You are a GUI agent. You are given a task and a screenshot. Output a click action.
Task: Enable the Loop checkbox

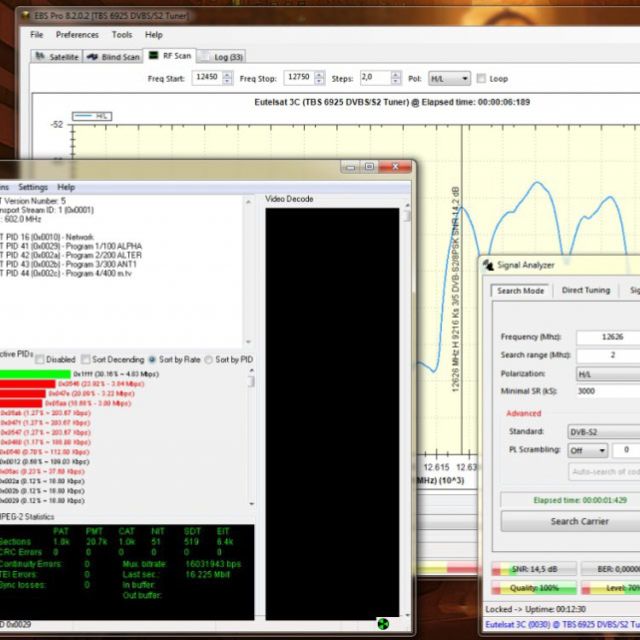point(481,78)
